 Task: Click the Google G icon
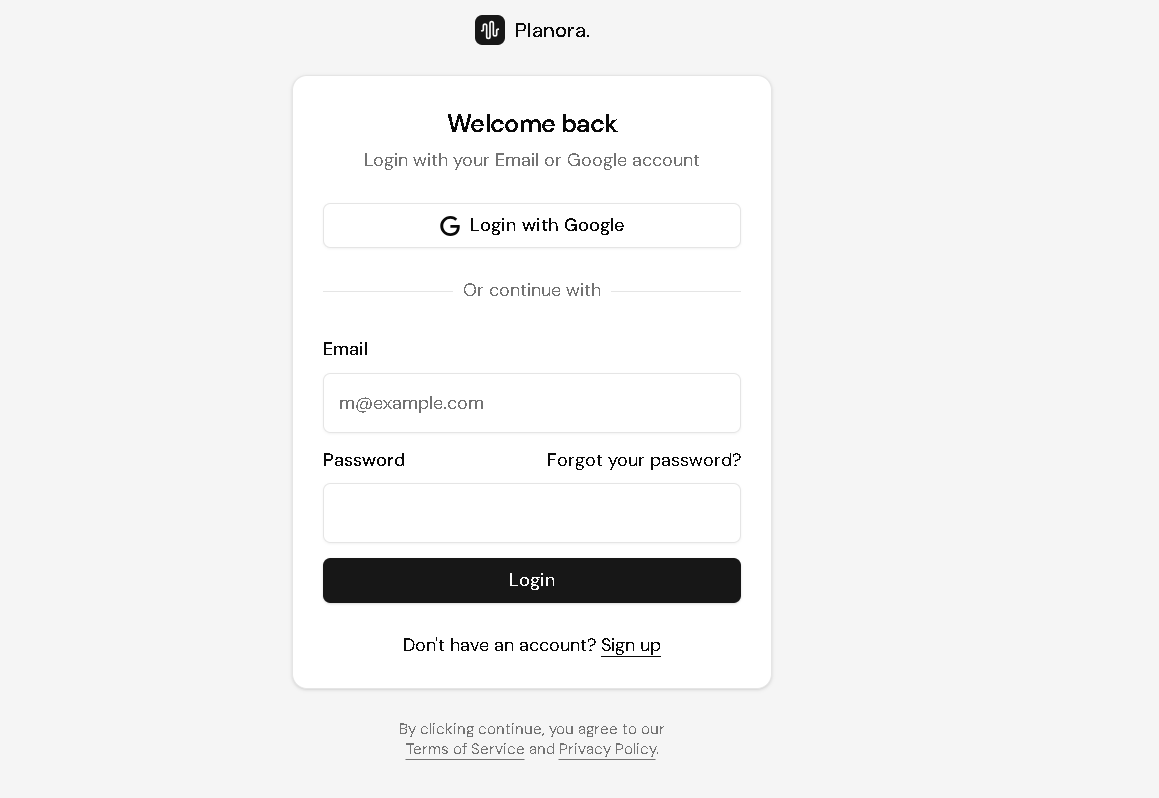pos(450,226)
